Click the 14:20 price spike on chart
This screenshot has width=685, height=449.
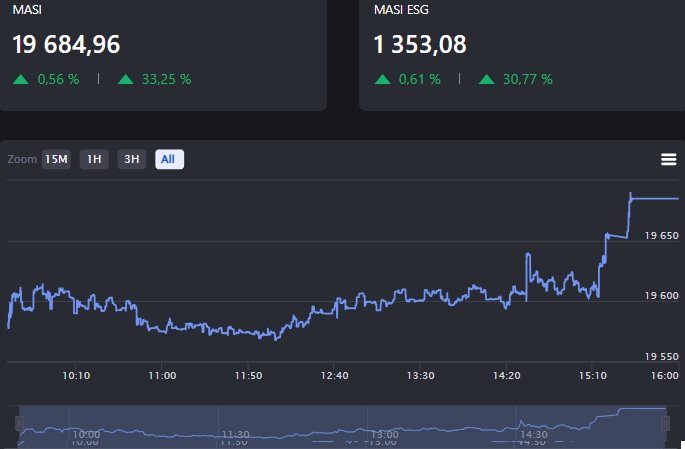tap(527, 257)
